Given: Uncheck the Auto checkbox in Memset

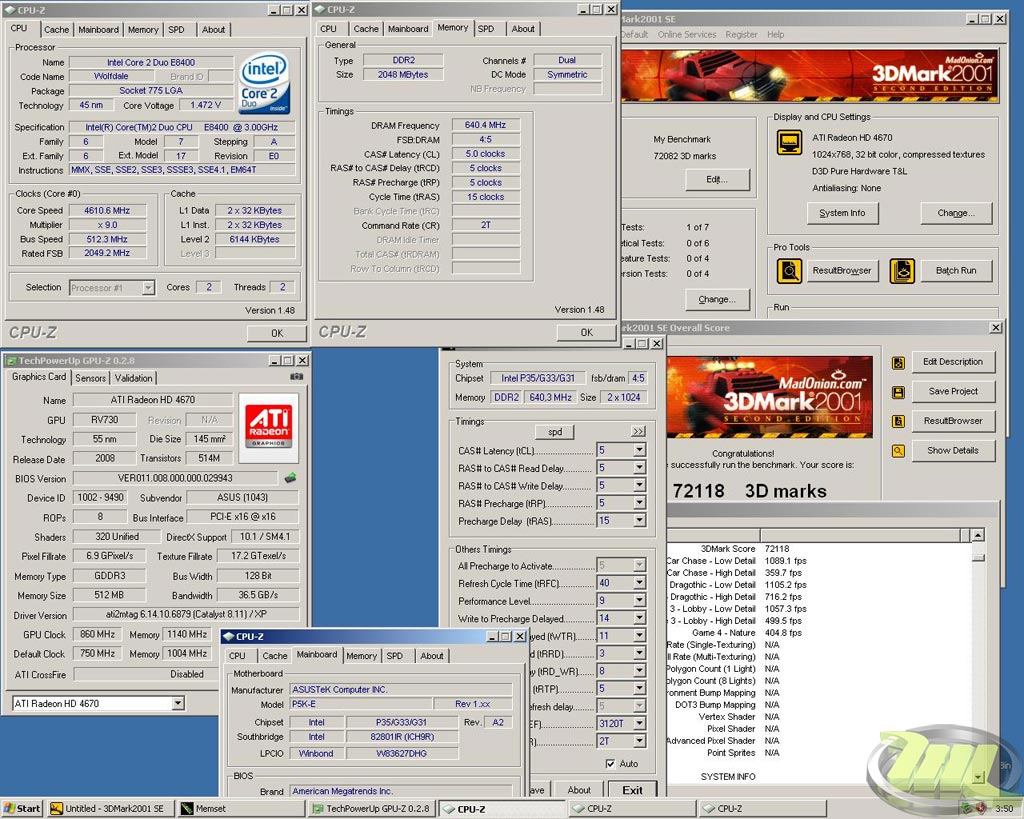Looking at the screenshot, I should tap(610, 764).
